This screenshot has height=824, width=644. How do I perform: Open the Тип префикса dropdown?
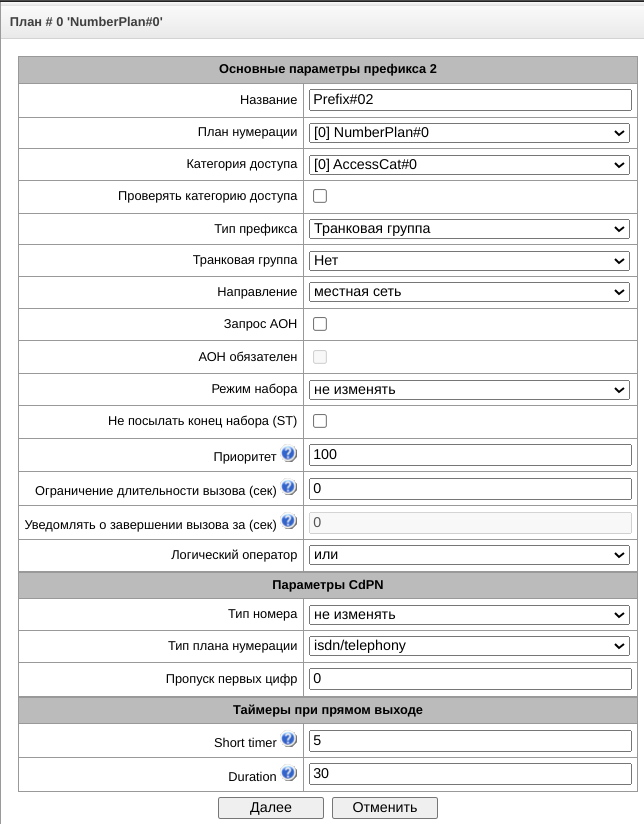point(469,228)
